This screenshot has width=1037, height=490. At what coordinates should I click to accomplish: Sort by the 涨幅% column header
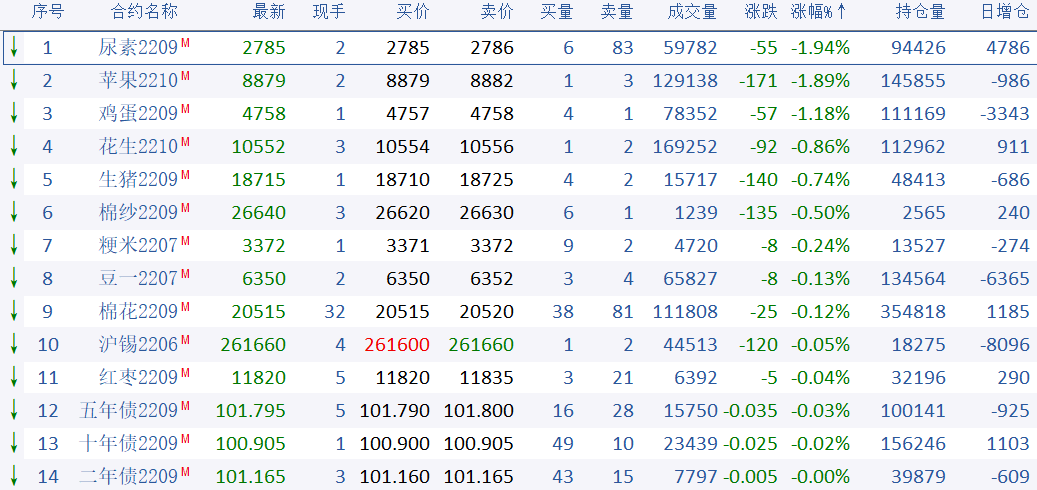(819, 12)
